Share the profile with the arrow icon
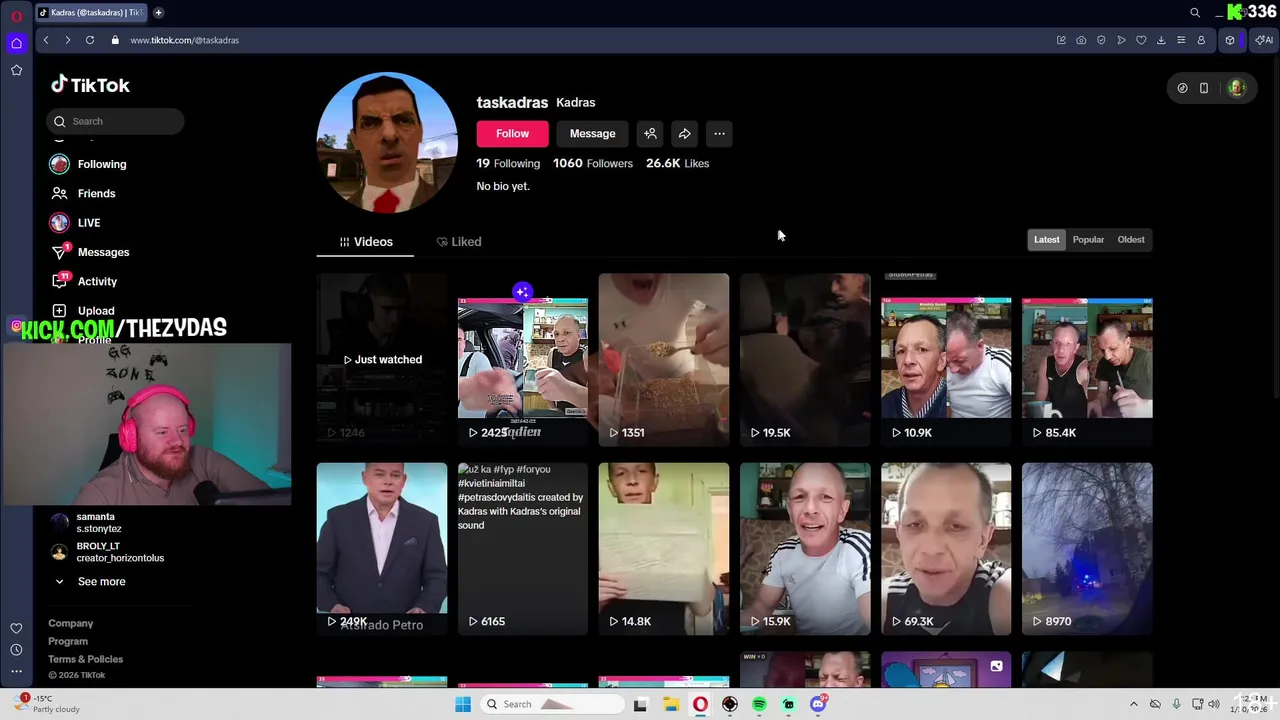Screen dimensions: 1280x720 pos(684,134)
